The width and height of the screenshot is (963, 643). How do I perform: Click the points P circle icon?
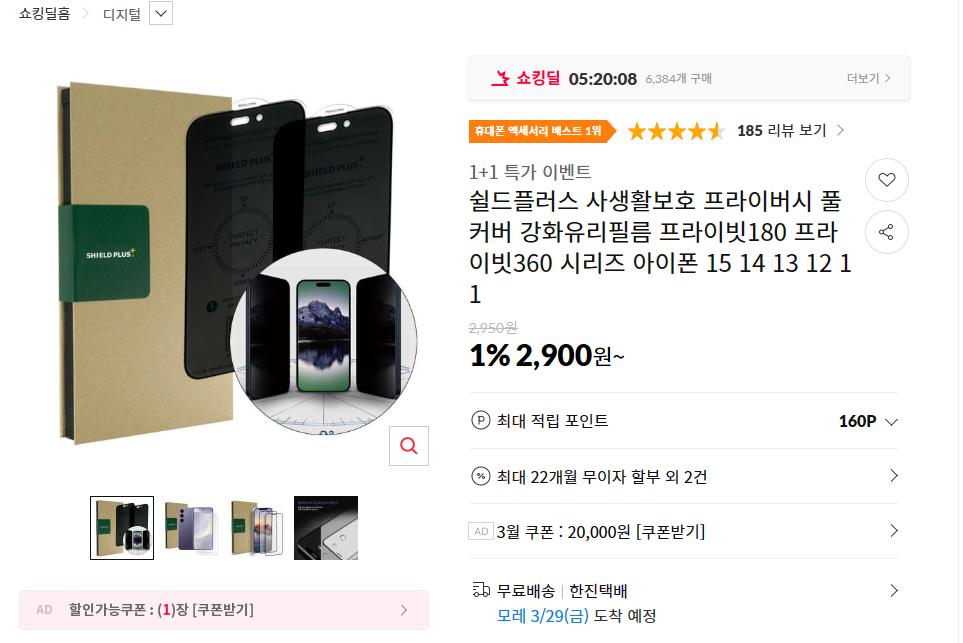tap(480, 421)
